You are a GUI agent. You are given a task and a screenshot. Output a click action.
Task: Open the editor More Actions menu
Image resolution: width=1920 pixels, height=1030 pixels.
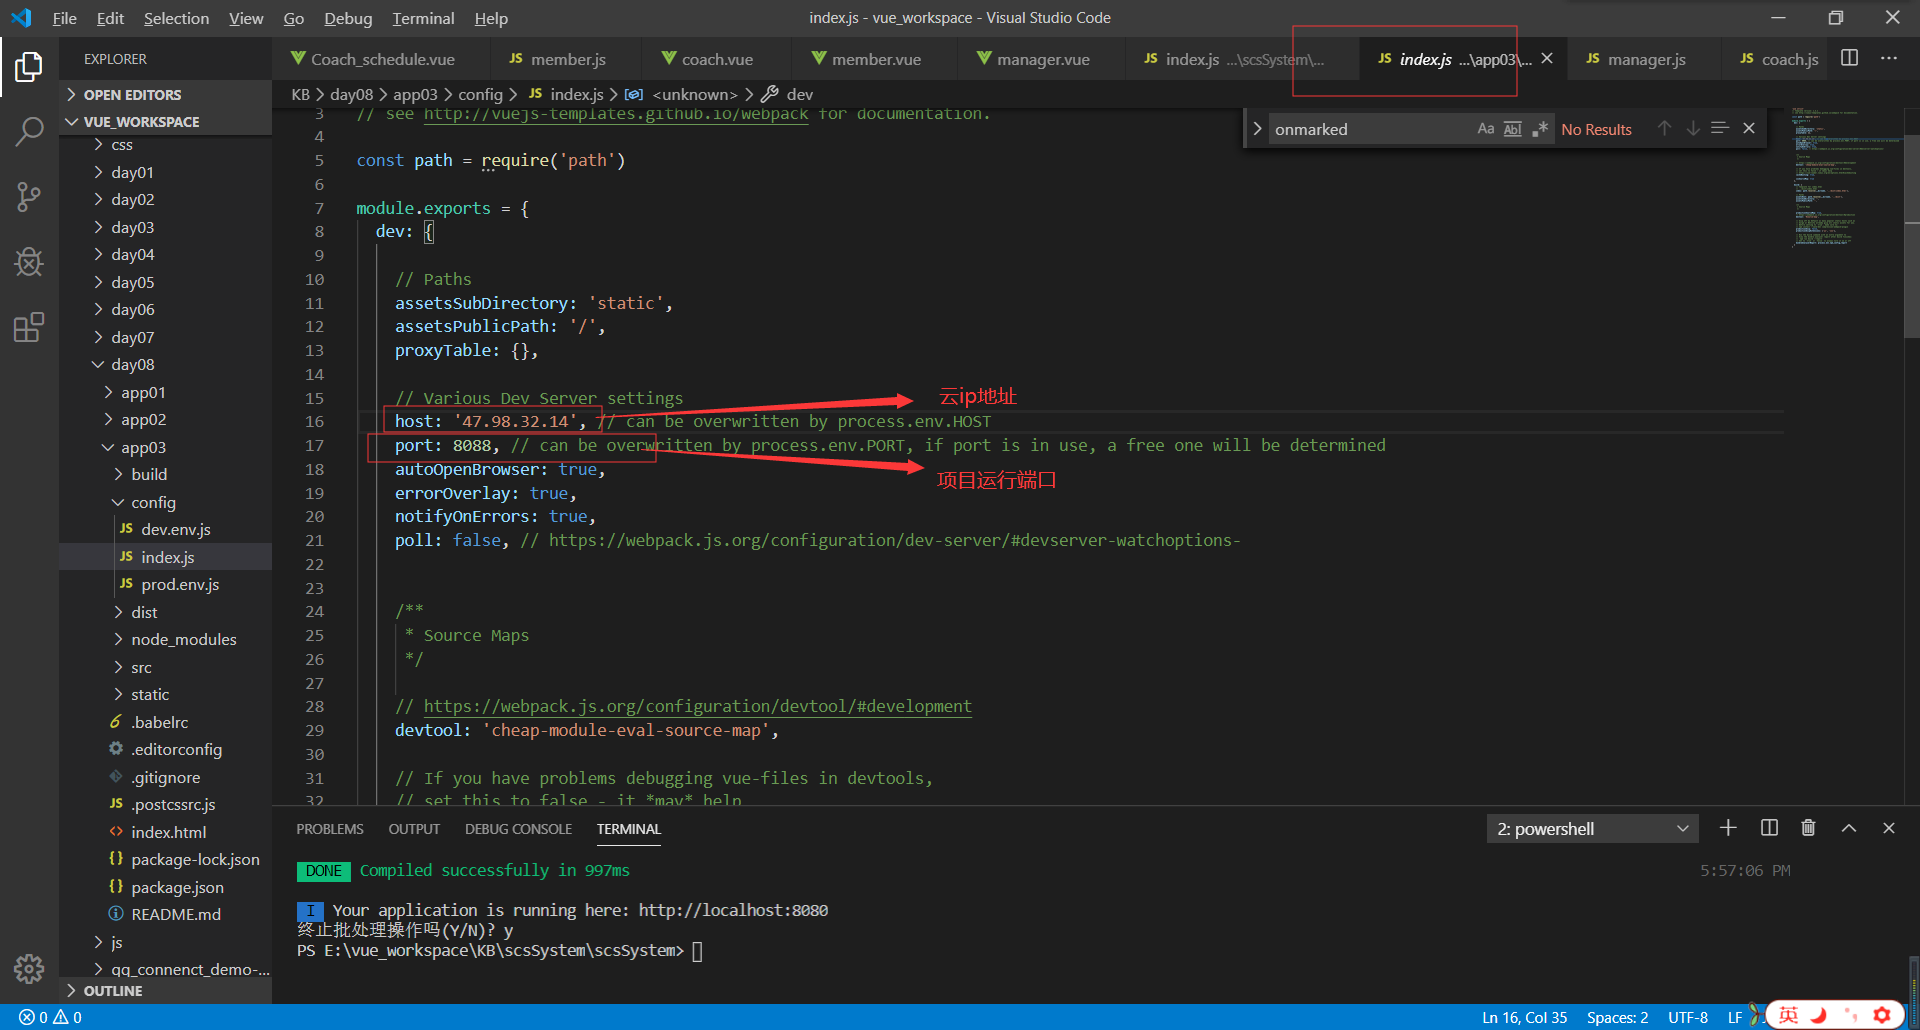(1888, 58)
